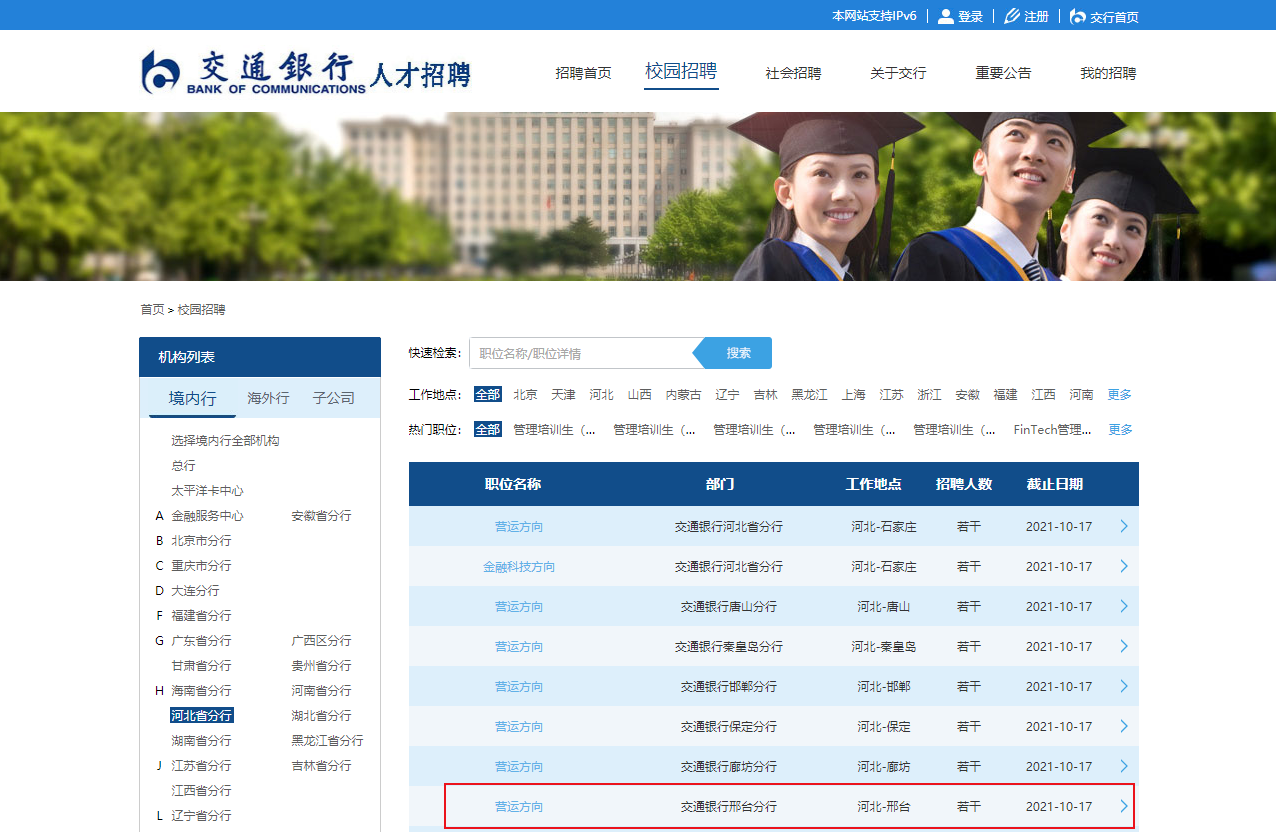Open arrow for Baoding branch row
Screen dimensions: 1276x832
(x=1123, y=726)
